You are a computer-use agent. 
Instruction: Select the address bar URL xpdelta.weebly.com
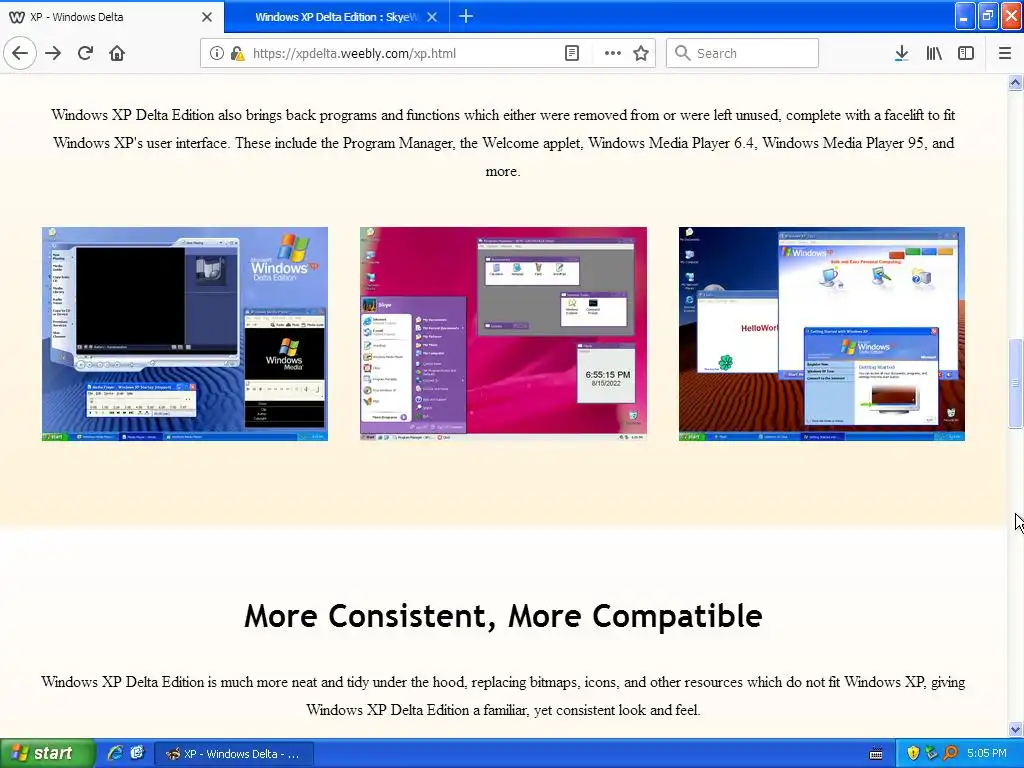[355, 54]
